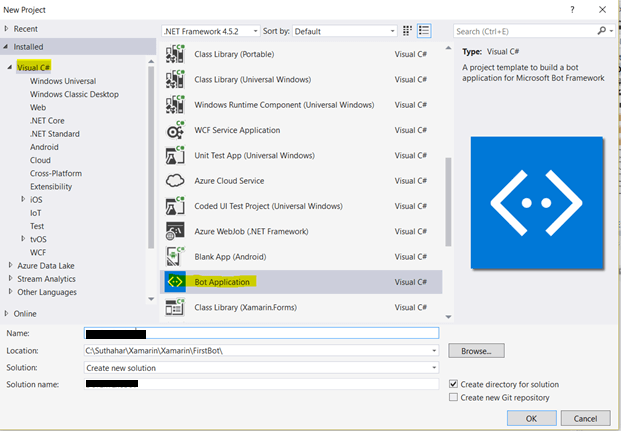This screenshot has width=621, height=432.
Task: Select the Test category
Action: point(37,226)
